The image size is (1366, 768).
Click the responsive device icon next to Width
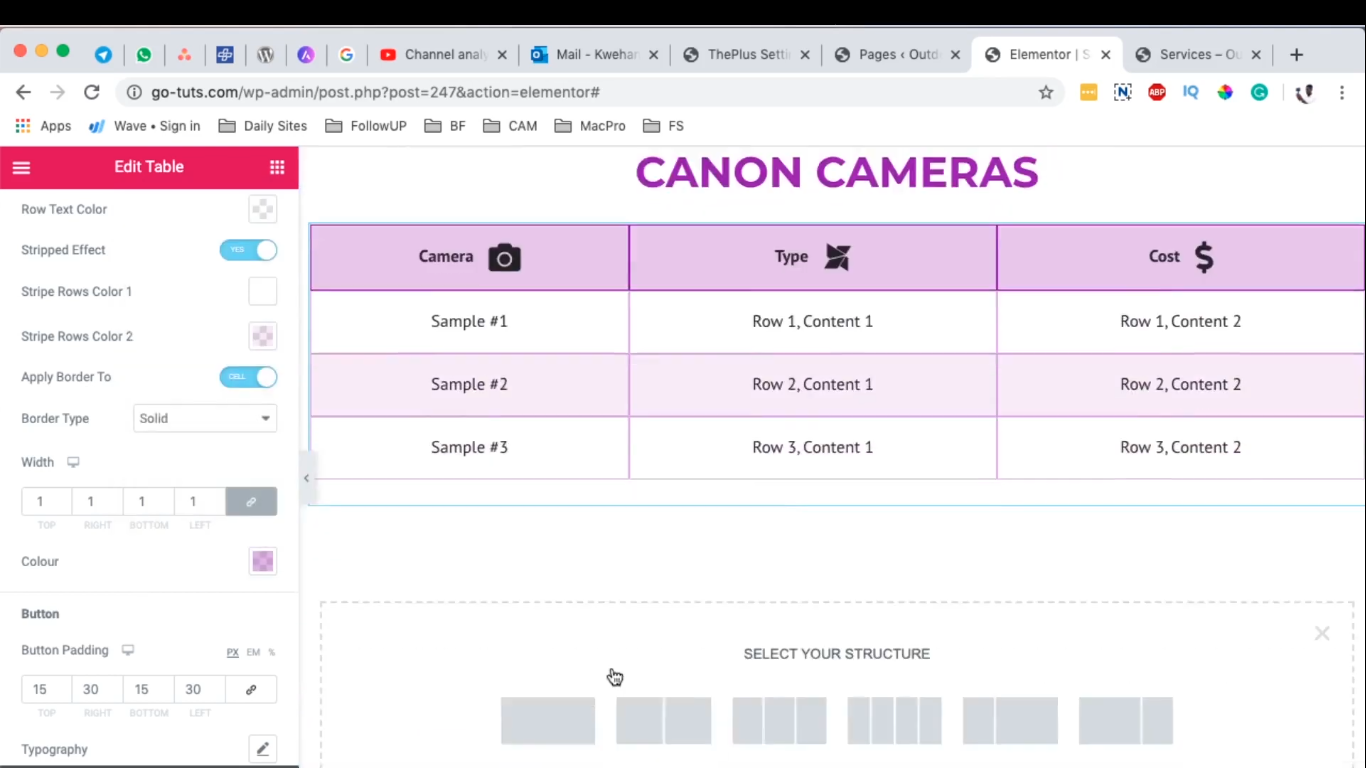click(x=73, y=462)
